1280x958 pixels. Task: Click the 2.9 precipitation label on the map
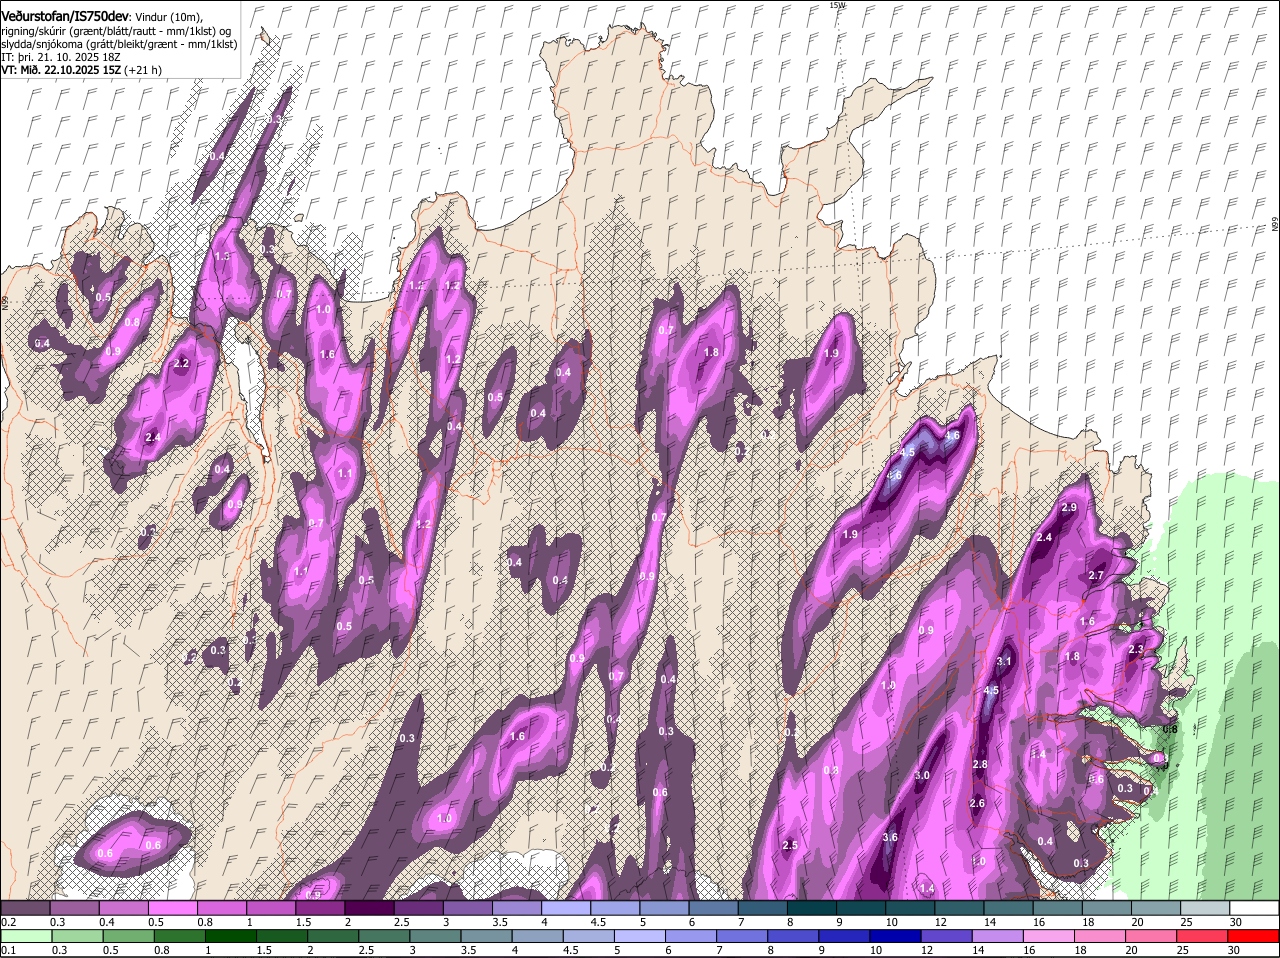(1068, 508)
